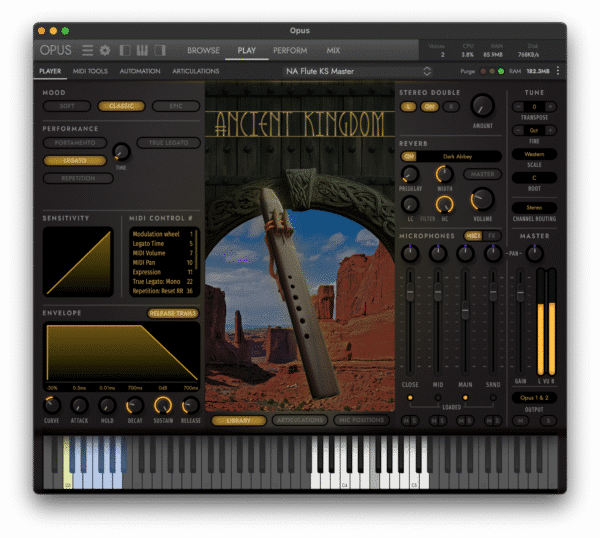This screenshot has width=600, height=538.
Task: Click the envelope Release knob
Action: 191,406
